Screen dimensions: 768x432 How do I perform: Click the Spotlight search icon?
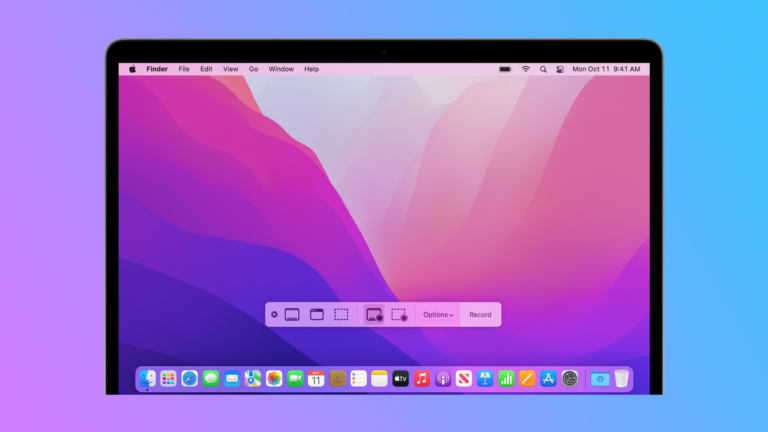pos(544,69)
